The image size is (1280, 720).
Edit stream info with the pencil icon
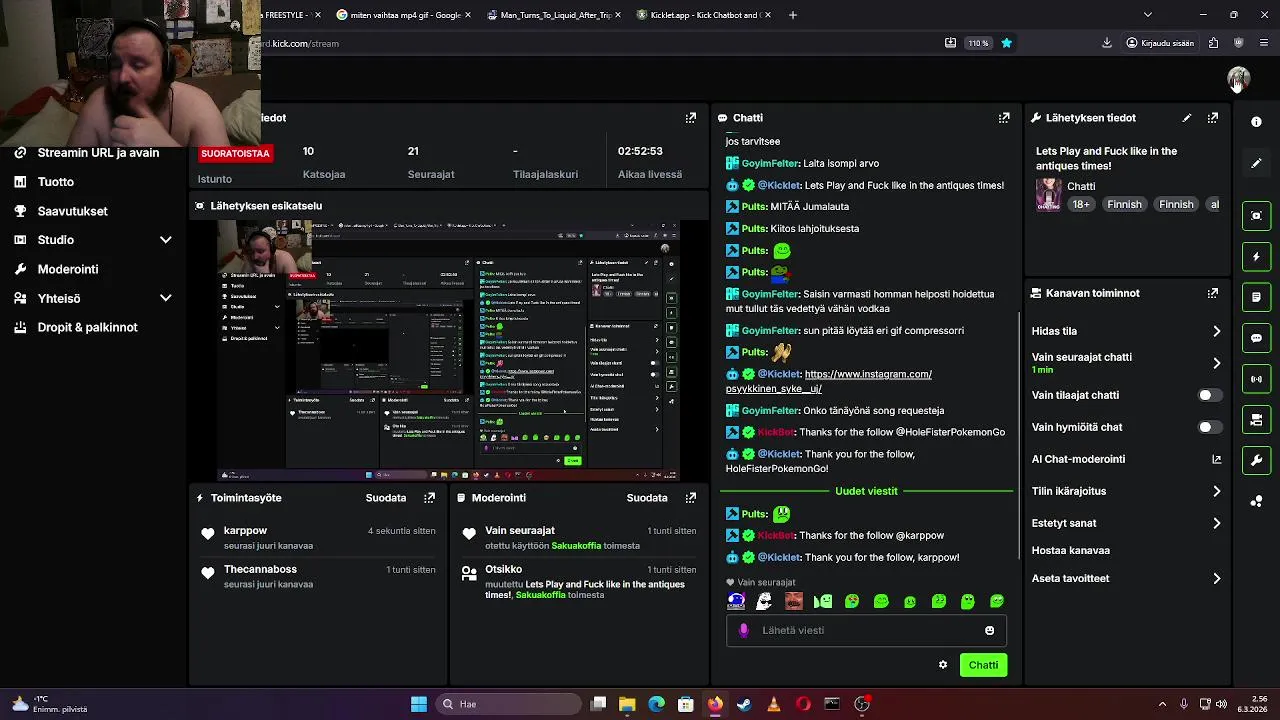pos(1187,118)
